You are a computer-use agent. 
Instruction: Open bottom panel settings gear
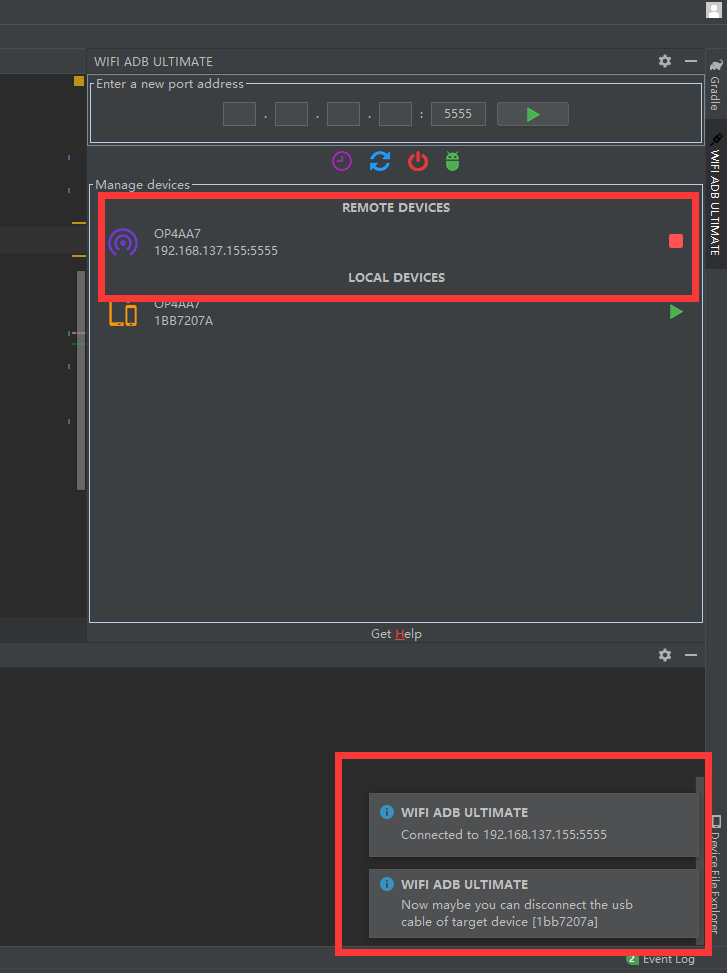664,655
